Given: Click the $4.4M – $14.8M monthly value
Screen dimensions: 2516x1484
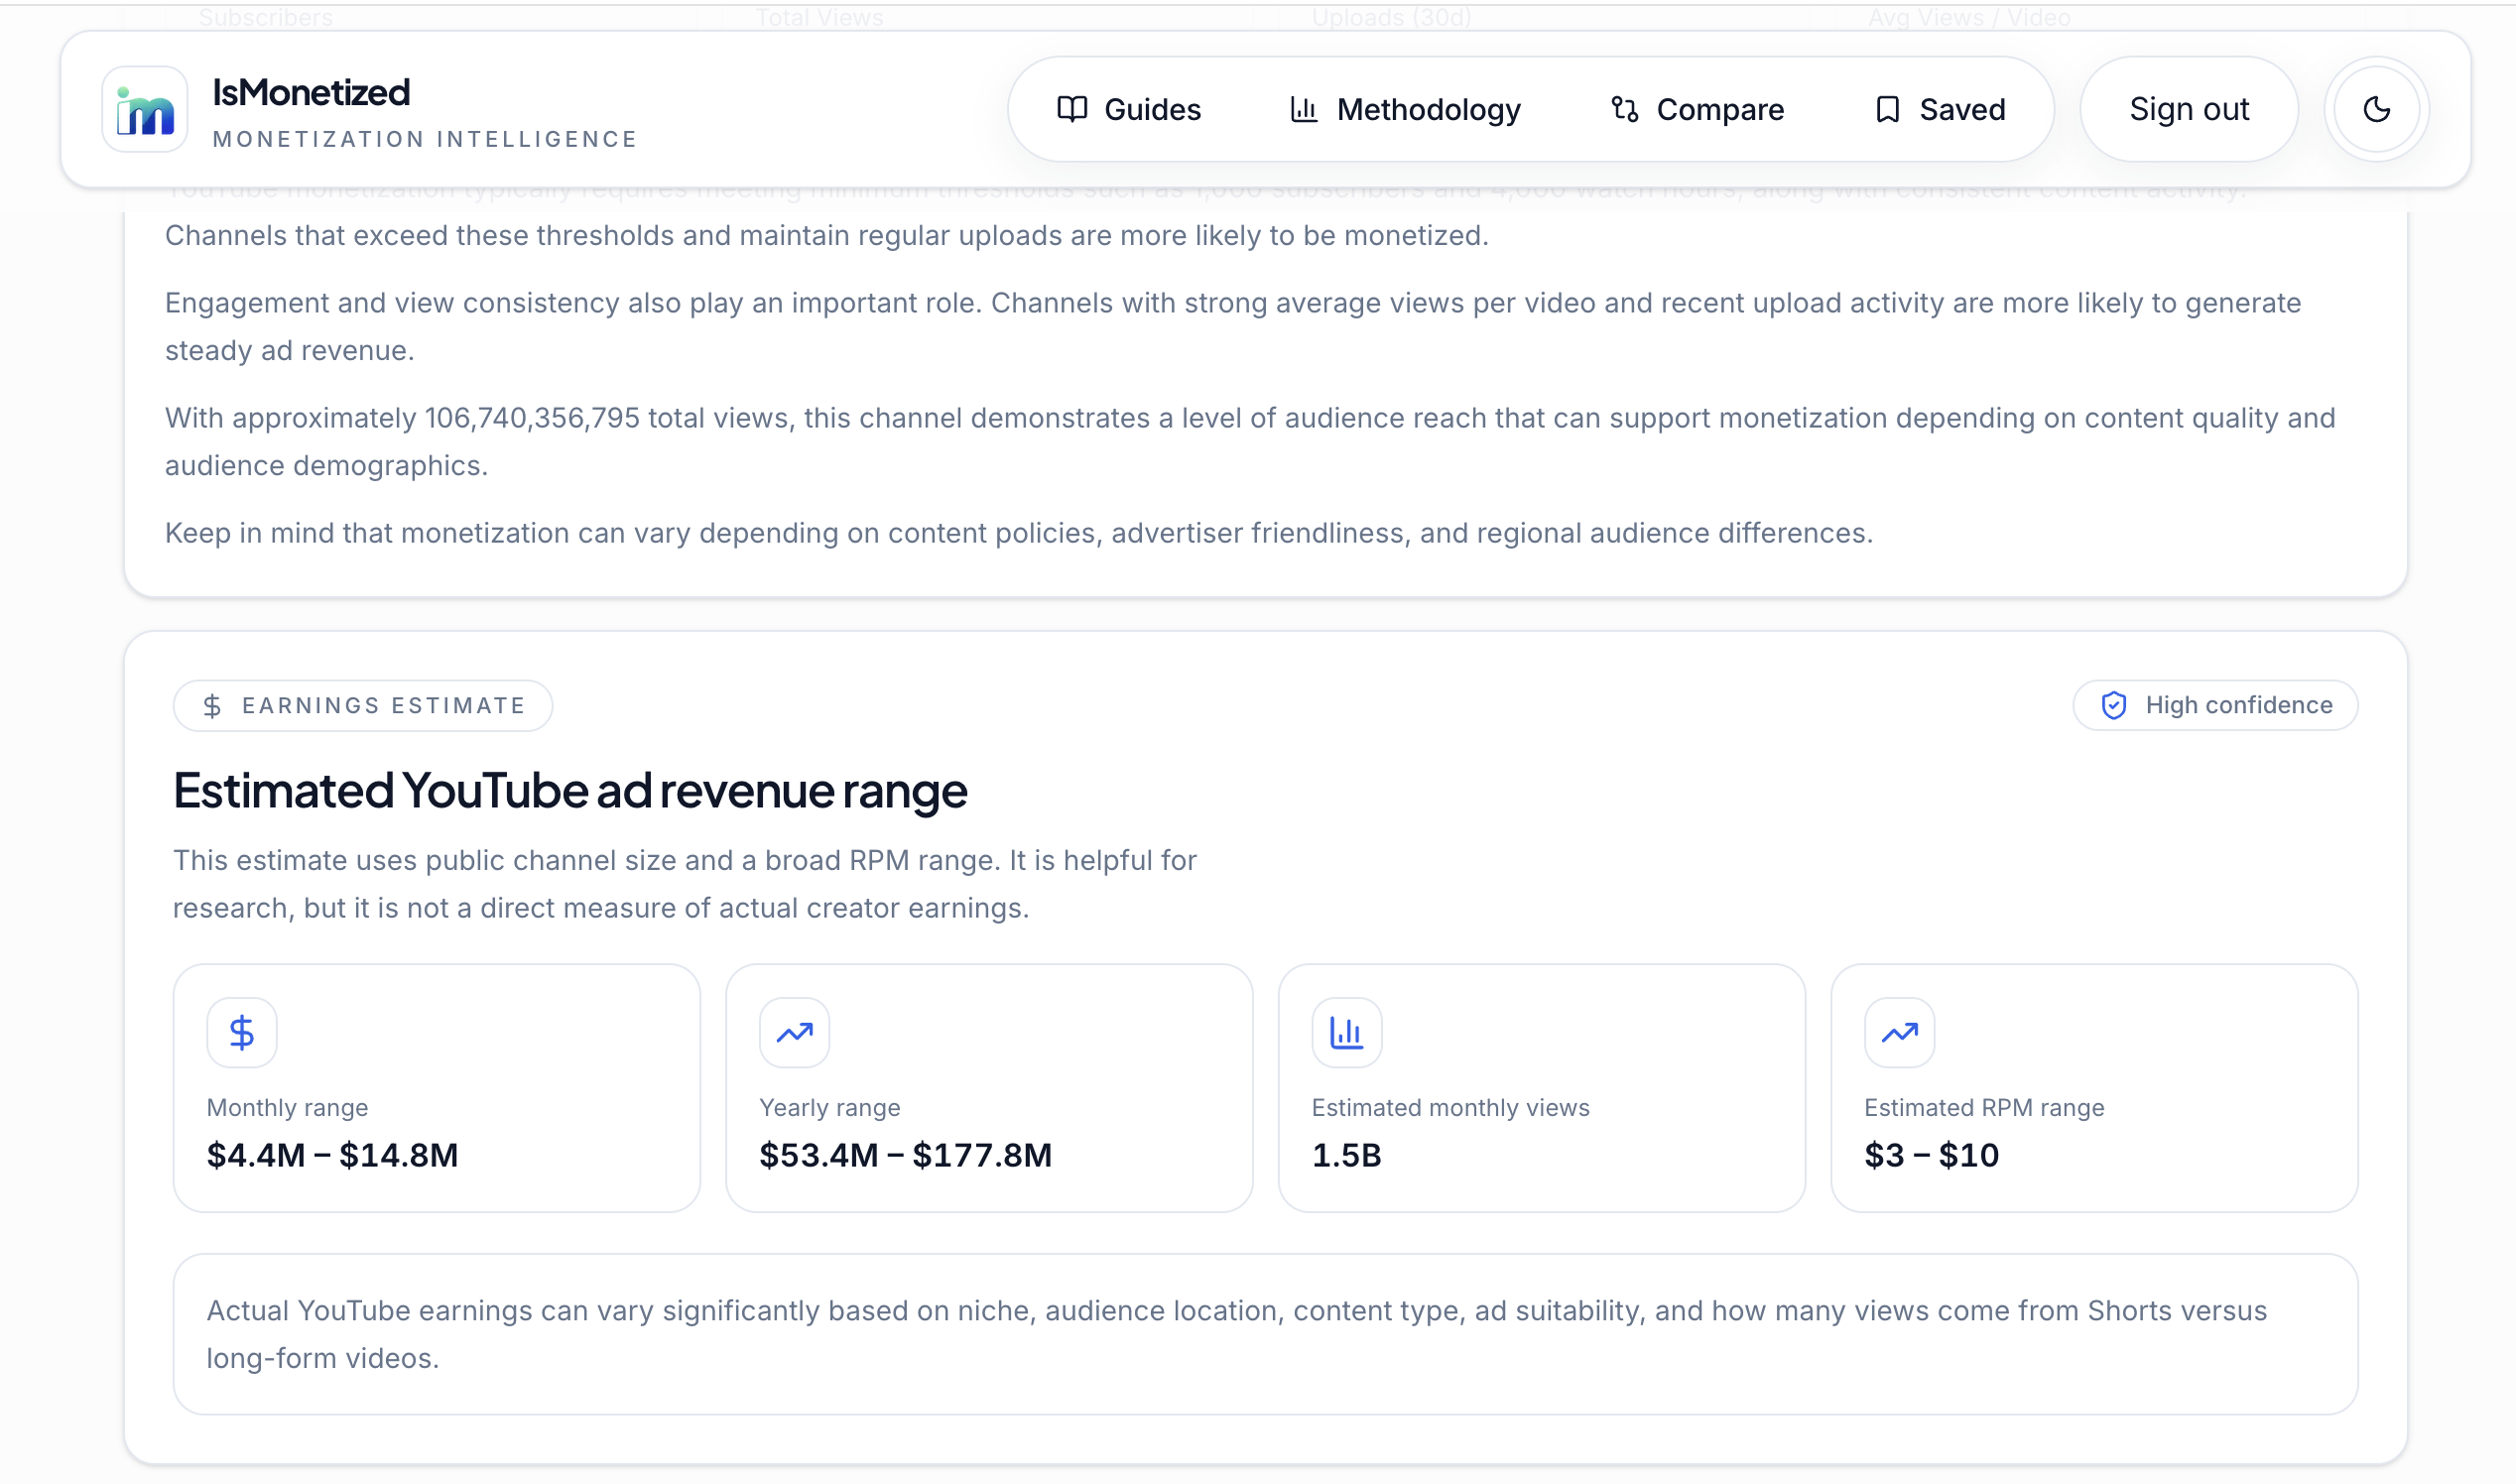Looking at the screenshot, I should (332, 1155).
